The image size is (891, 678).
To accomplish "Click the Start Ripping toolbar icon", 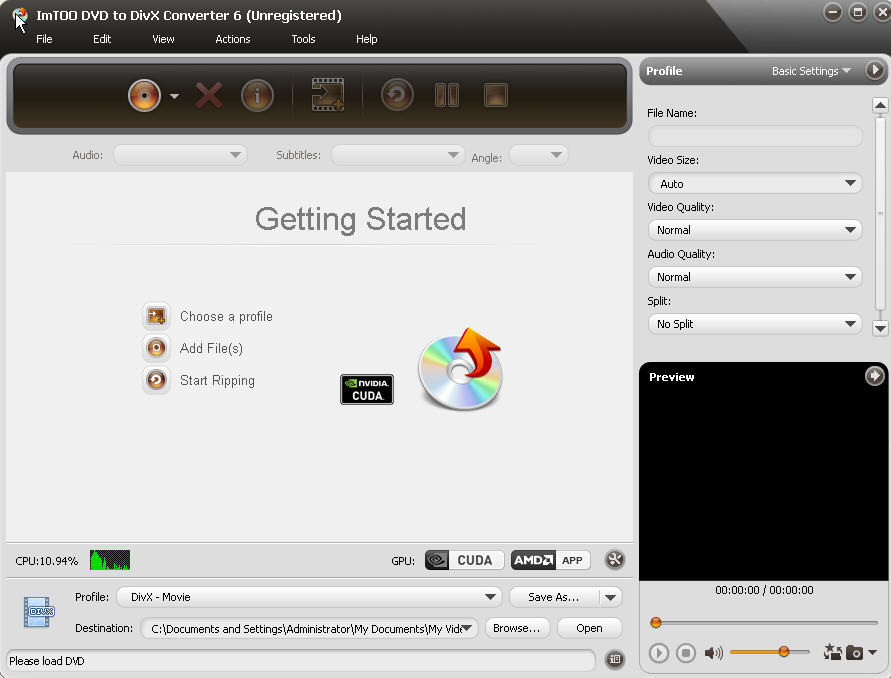I will [397, 94].
